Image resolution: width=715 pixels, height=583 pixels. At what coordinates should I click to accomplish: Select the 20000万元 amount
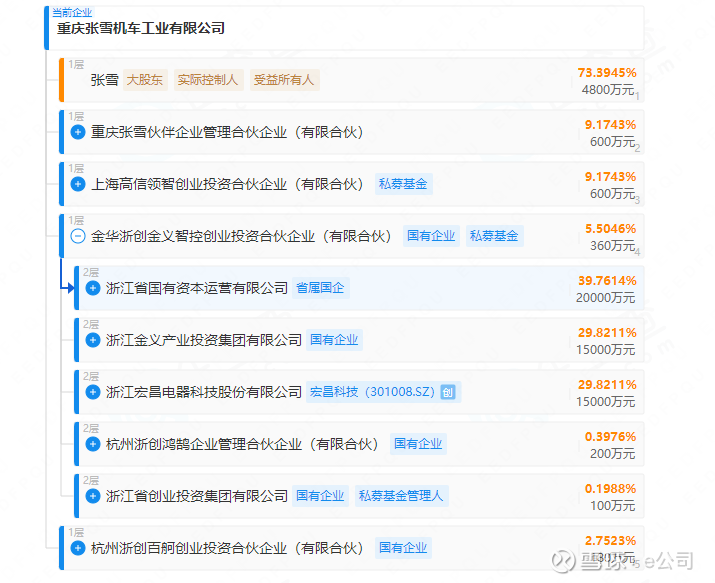click(606, 298)
